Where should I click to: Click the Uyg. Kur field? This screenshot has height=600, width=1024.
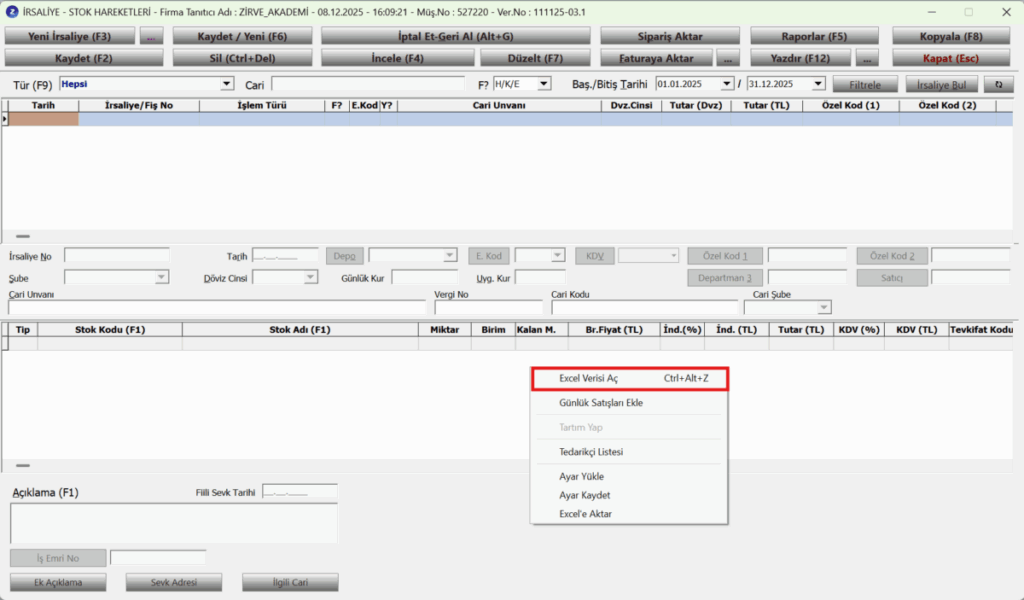coord(540,277)
